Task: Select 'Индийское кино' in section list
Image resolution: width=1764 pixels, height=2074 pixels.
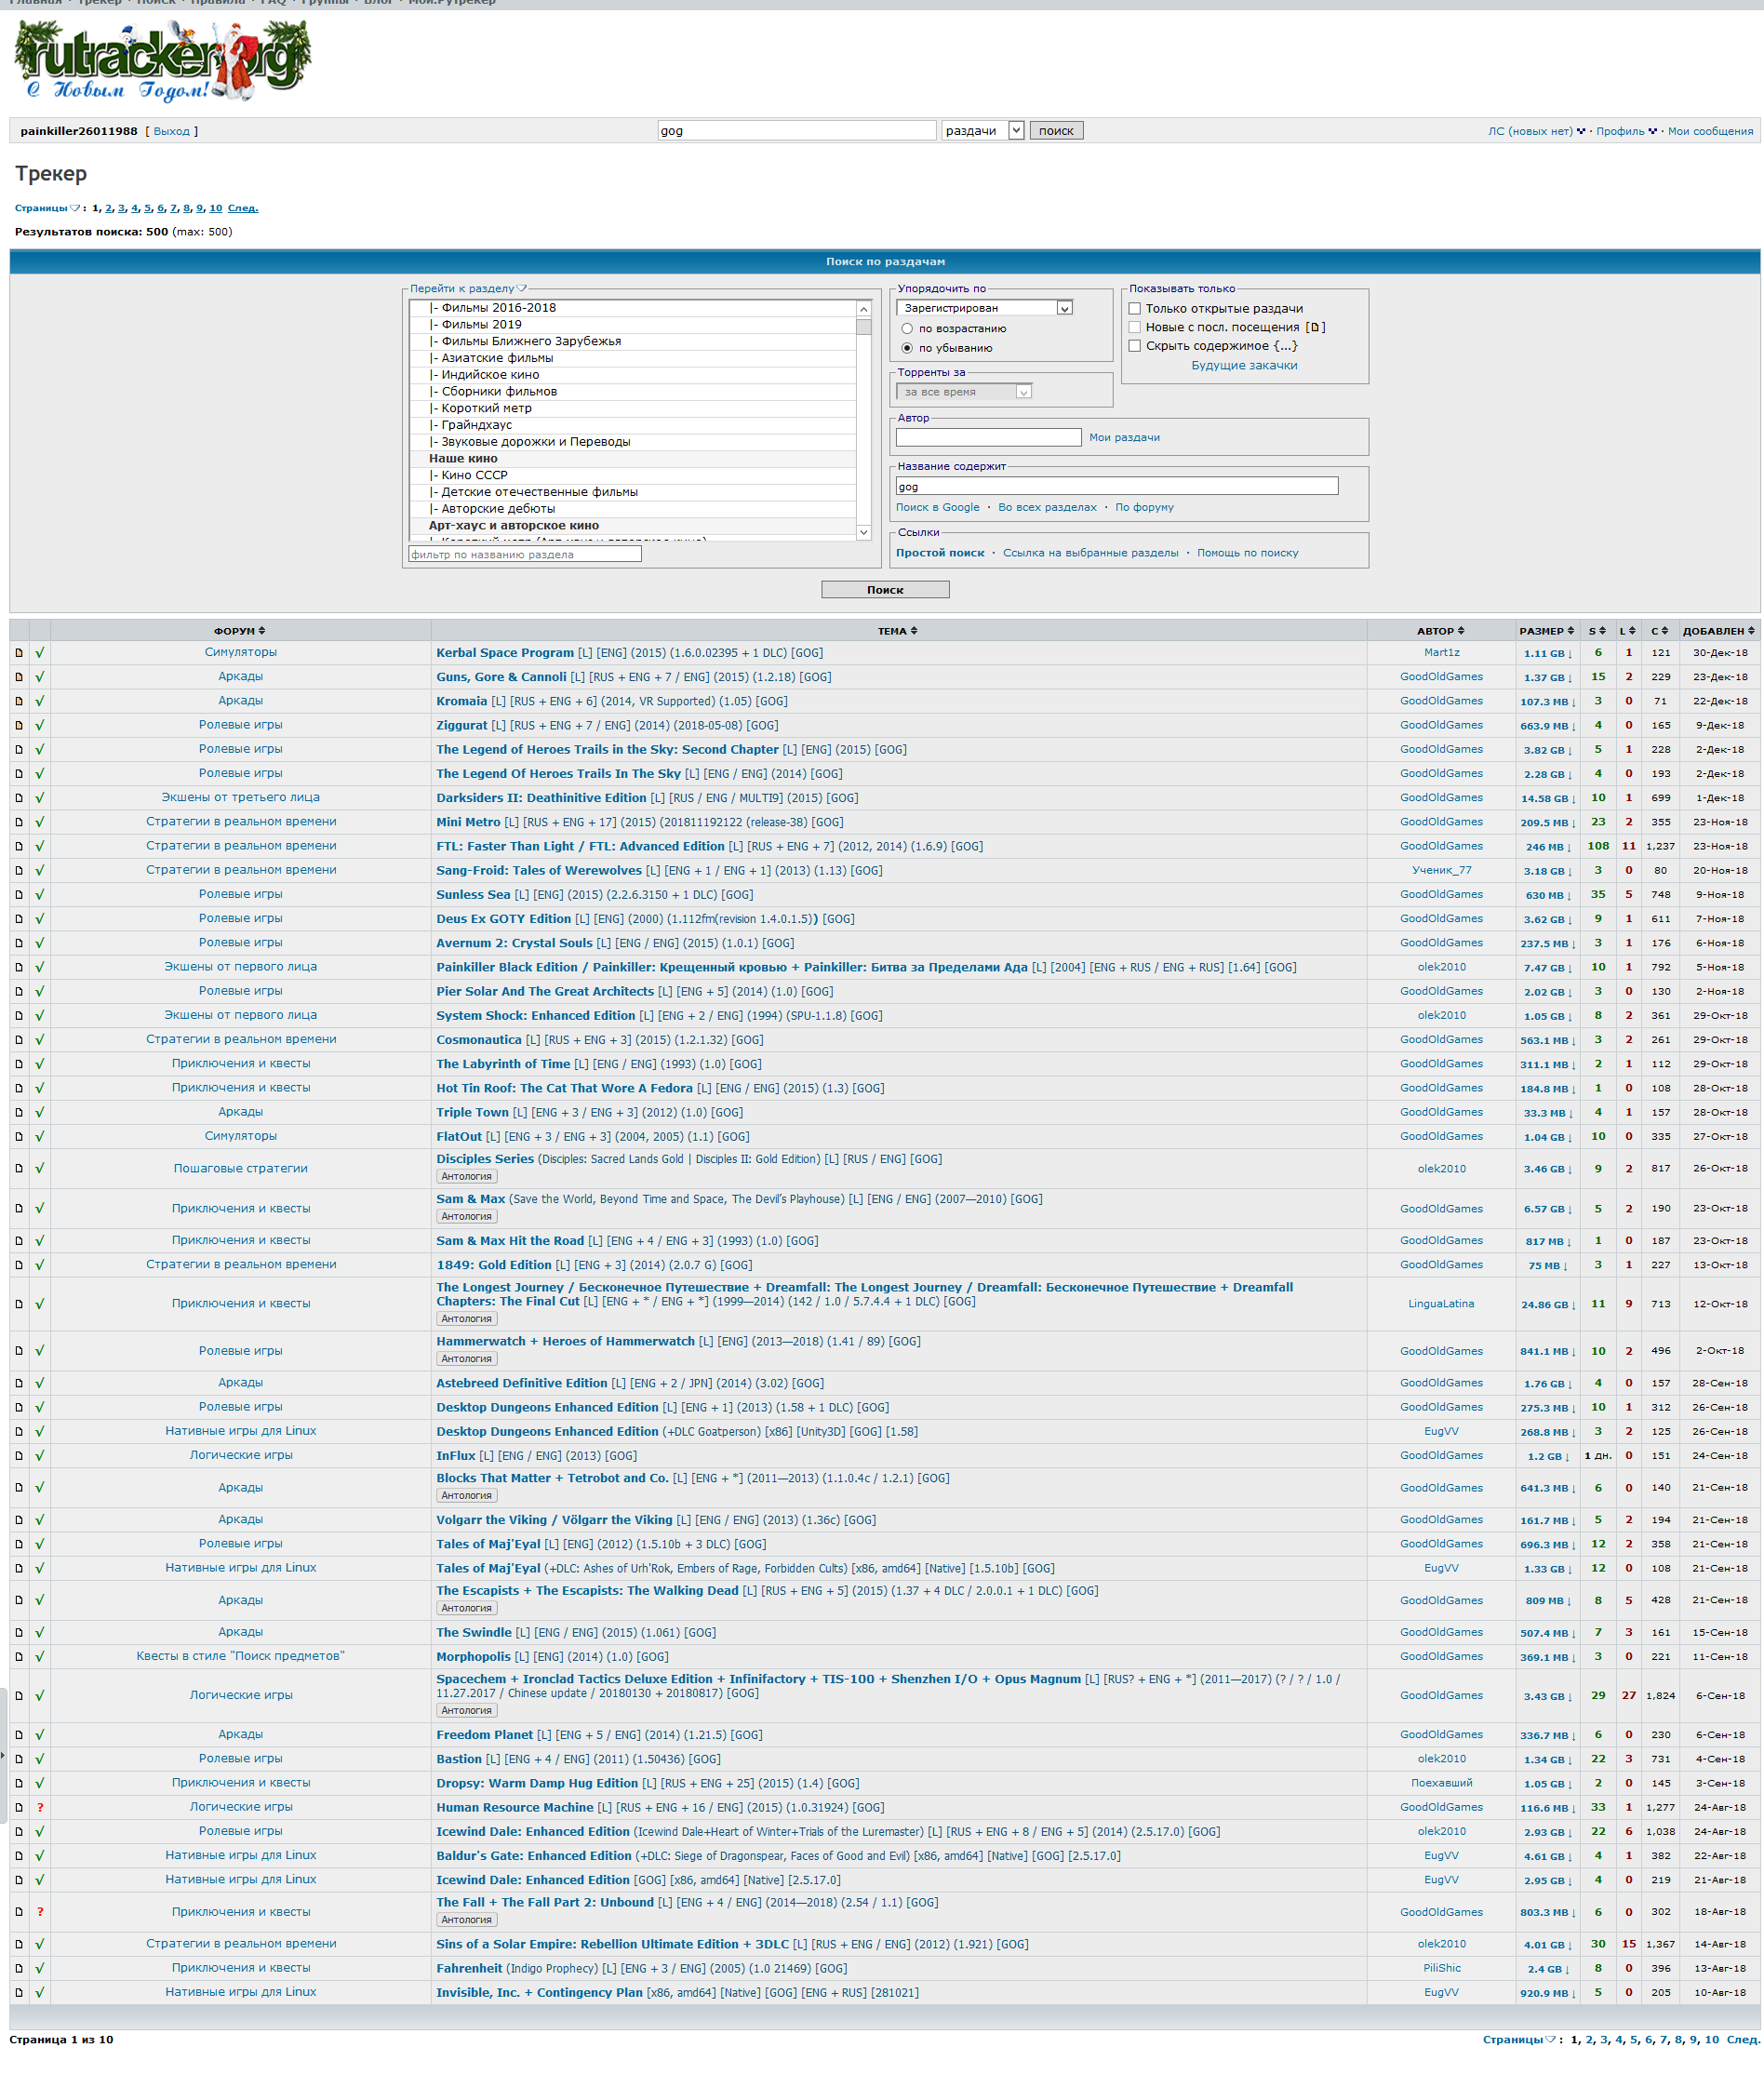Action: [x=632, y=375]
